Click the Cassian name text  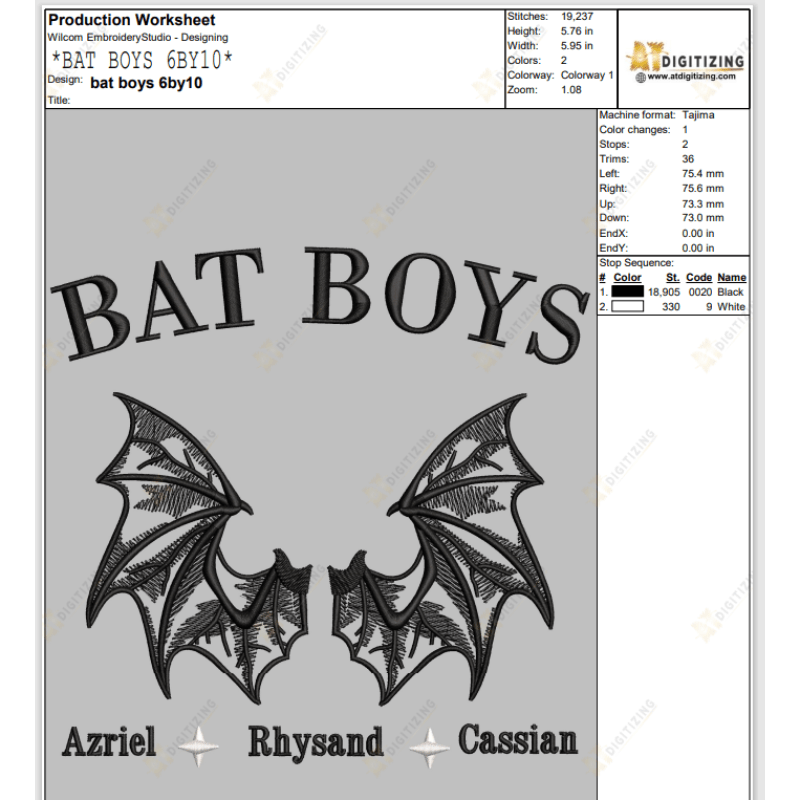518,739
